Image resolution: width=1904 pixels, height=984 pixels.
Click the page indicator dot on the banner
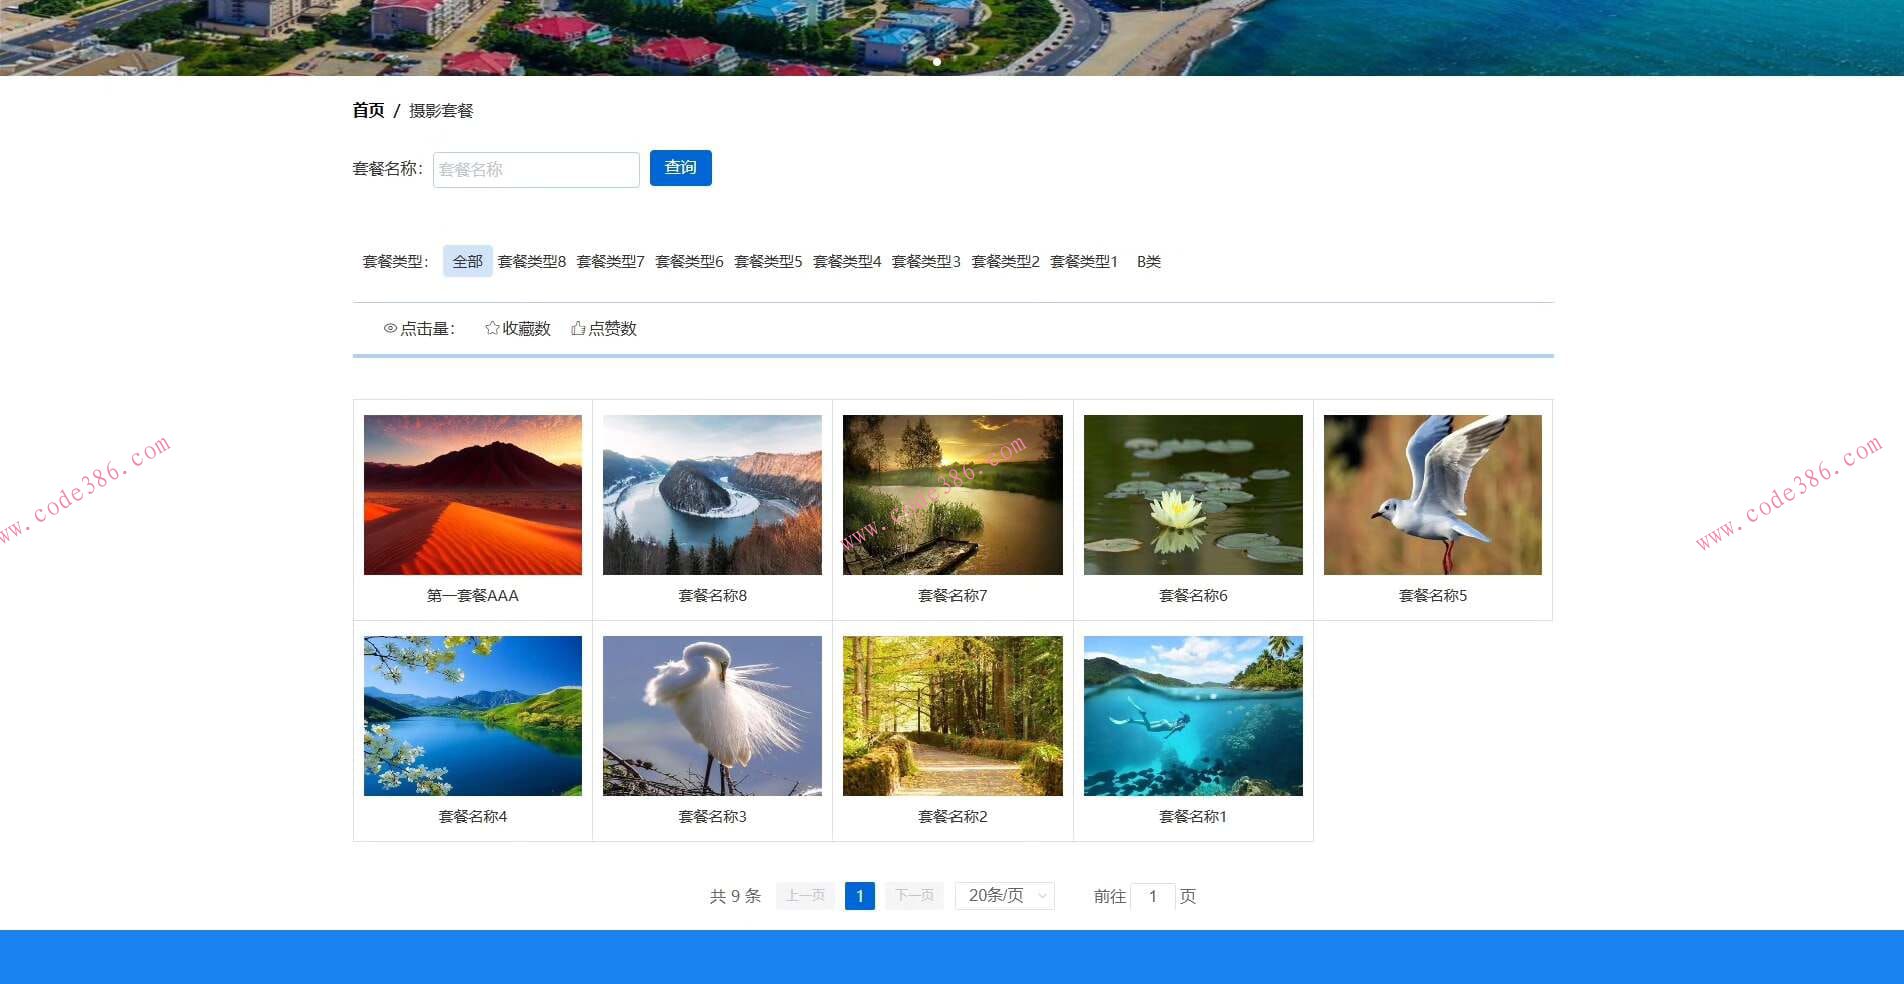[936, 61]
